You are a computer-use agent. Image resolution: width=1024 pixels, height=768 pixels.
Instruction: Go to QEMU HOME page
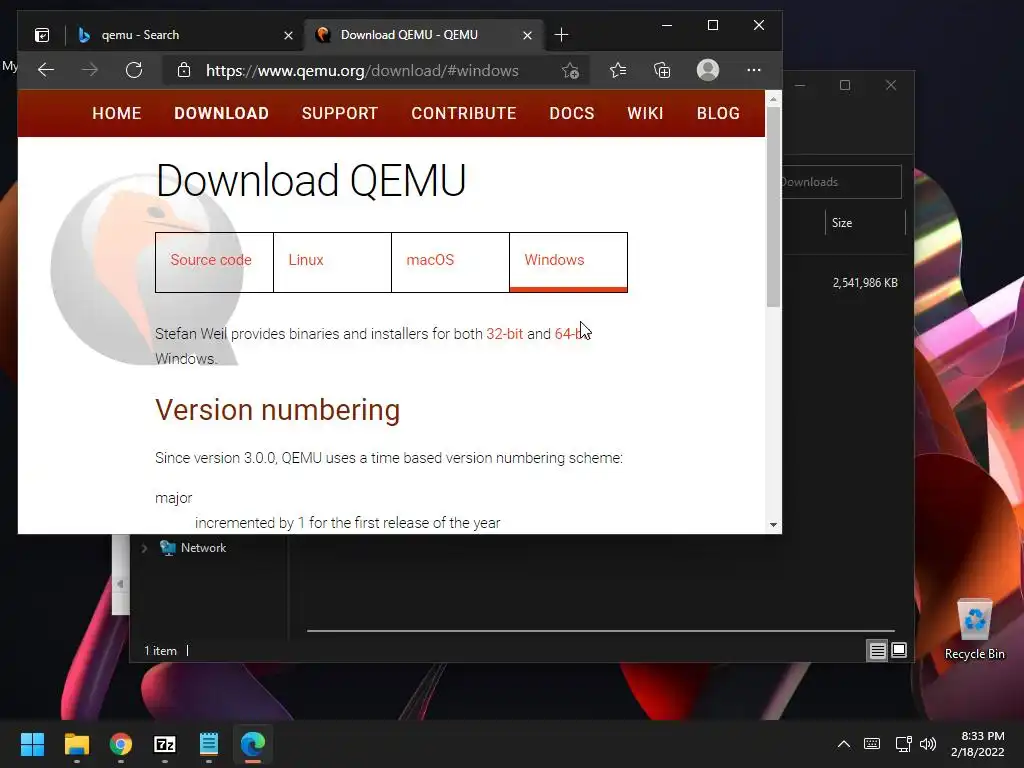click(117, 114)
